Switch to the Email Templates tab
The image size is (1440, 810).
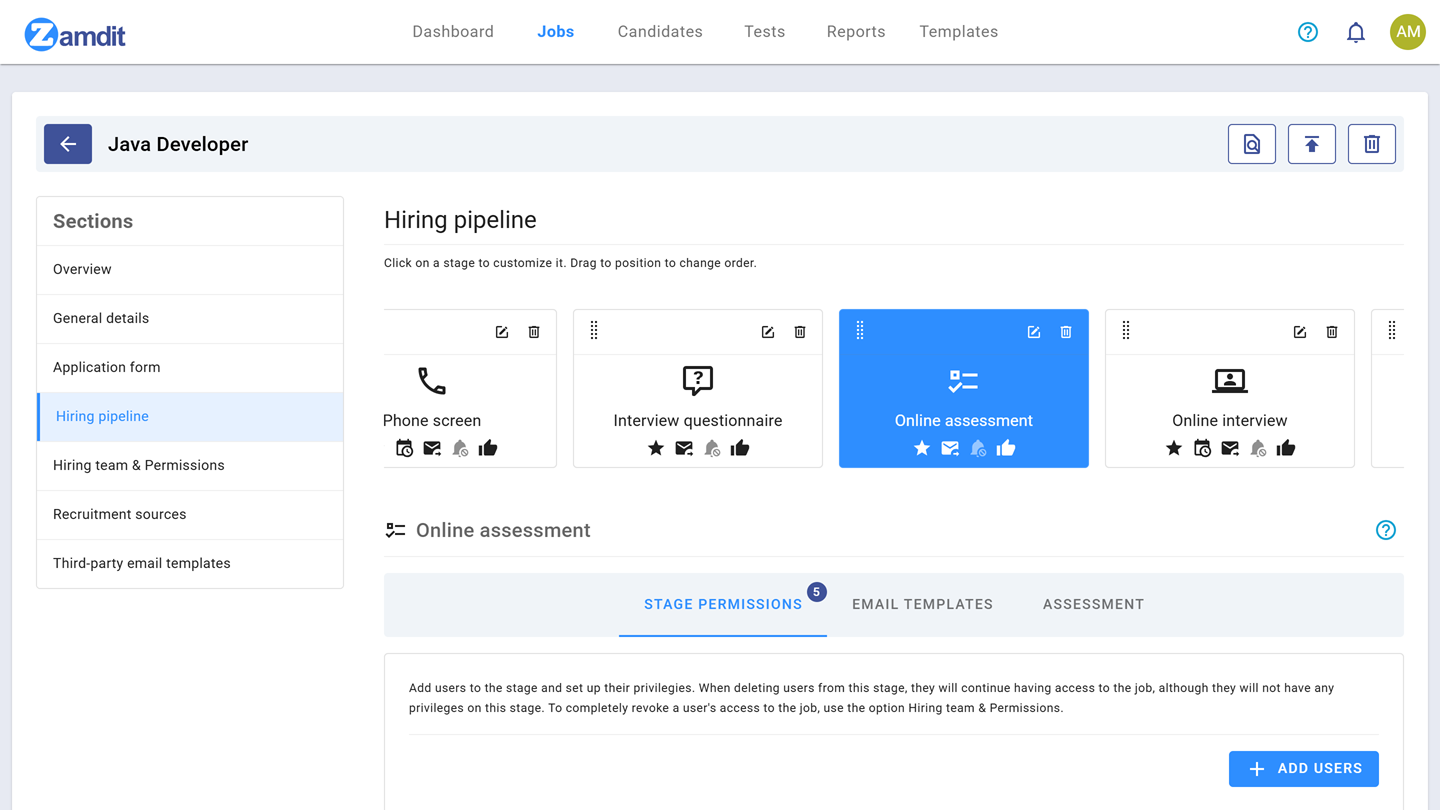click(923, 604)
